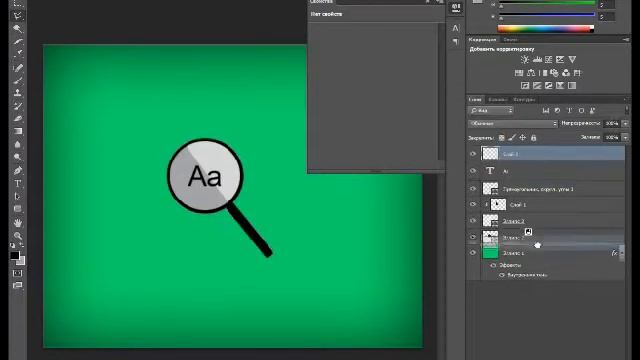Add a Vibrance adjustment
The height and width of the screenshot is (360, 640).
coord(572,60)
